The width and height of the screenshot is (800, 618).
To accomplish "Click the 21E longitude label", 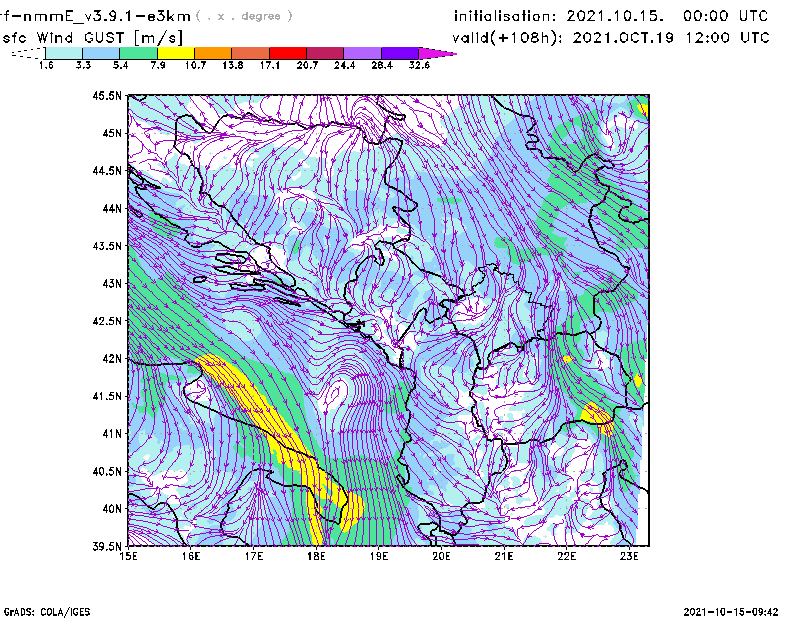I will point(504,556).
